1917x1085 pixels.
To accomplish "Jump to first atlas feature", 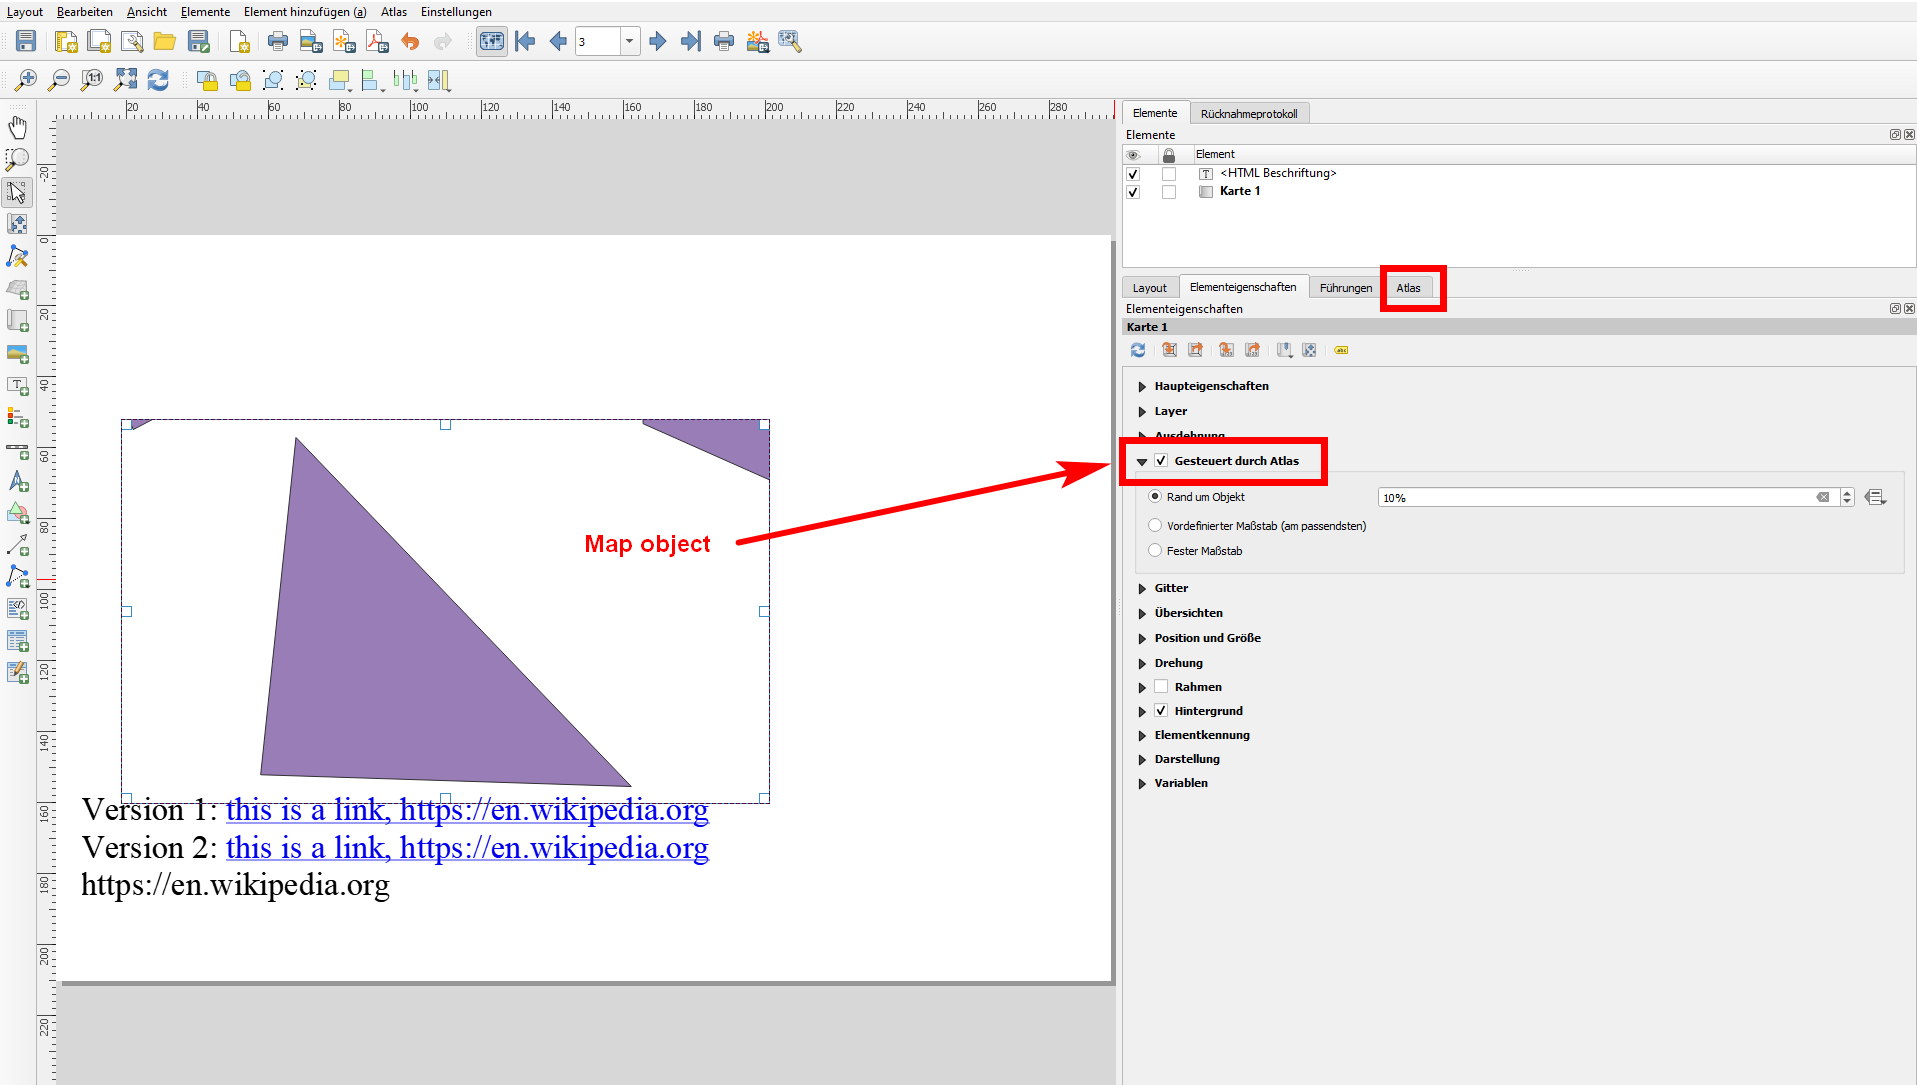I will [525, 41].
